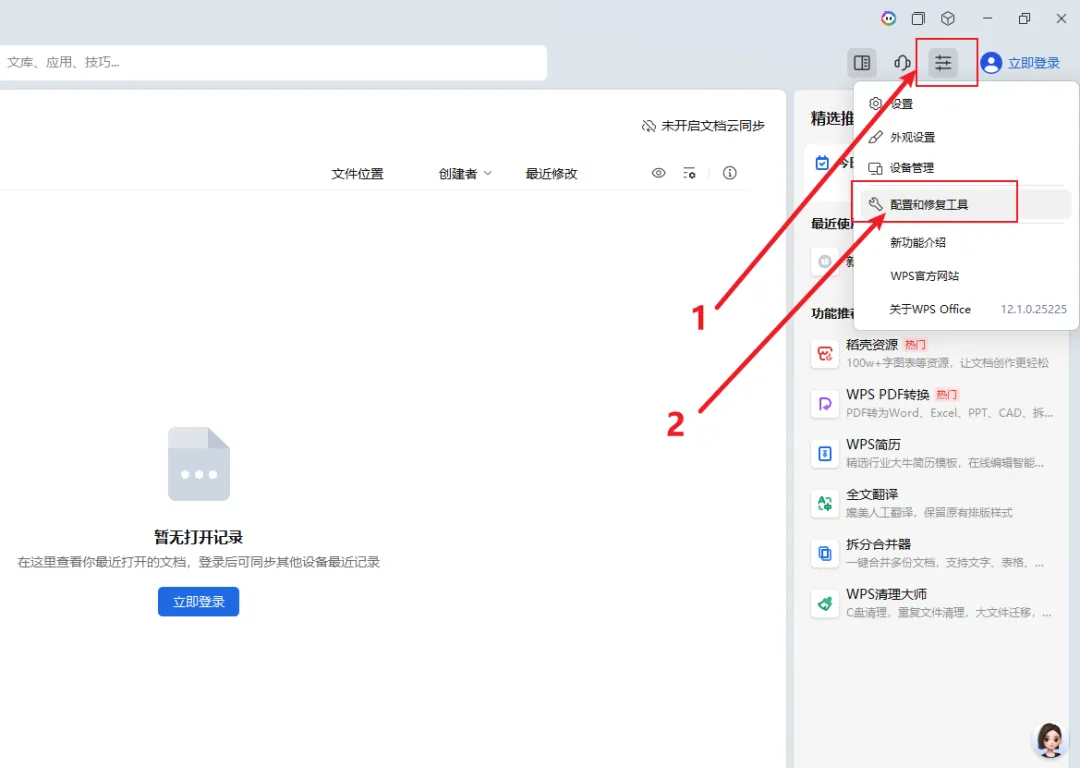Click the device icon beside 设备管理
Viewport: 1080px width, 768px height.
[x=875, y=168]
